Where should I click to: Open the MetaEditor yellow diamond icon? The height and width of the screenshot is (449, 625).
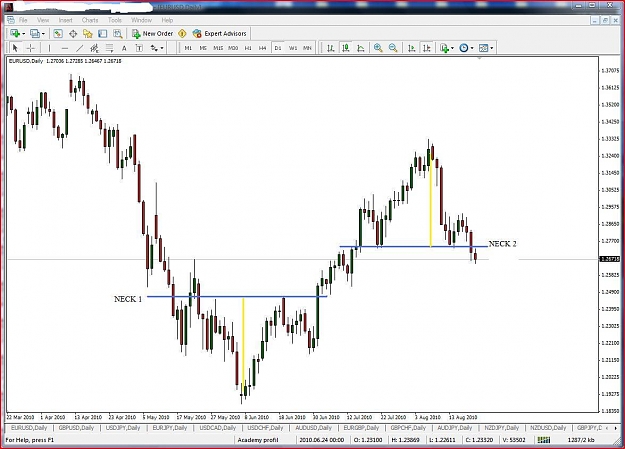[x=182, y=33]
